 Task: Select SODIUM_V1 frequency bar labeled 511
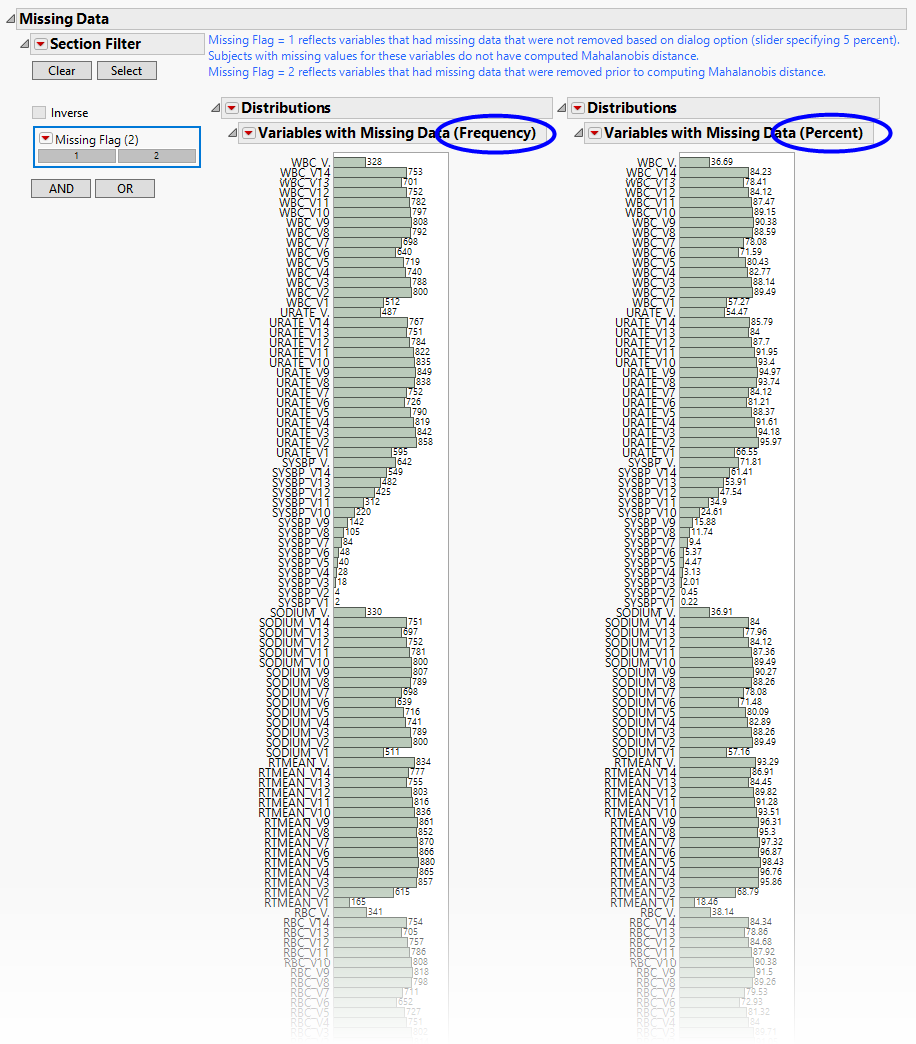pyautogui.click(x=358, y=752)
